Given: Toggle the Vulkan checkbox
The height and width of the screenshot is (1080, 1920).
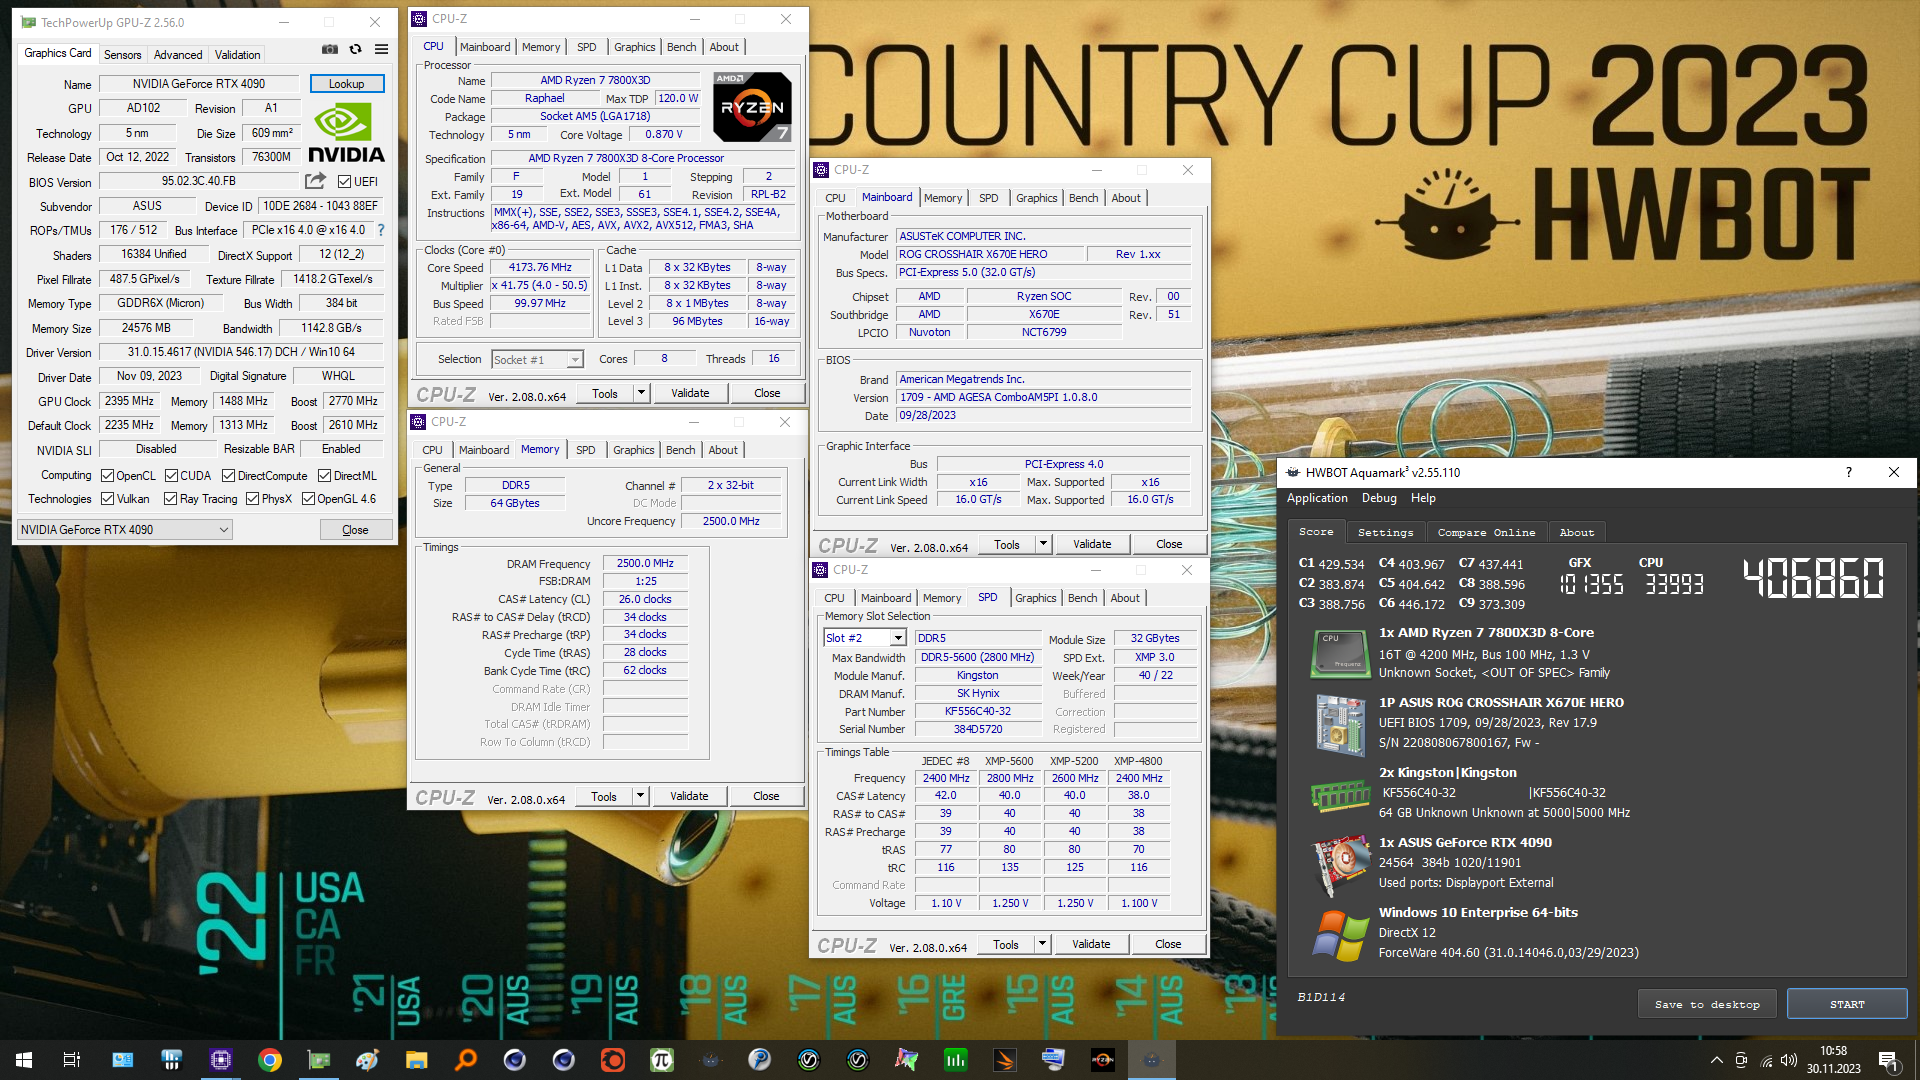Looking at the screenshot, I should [x=107, y=499].
